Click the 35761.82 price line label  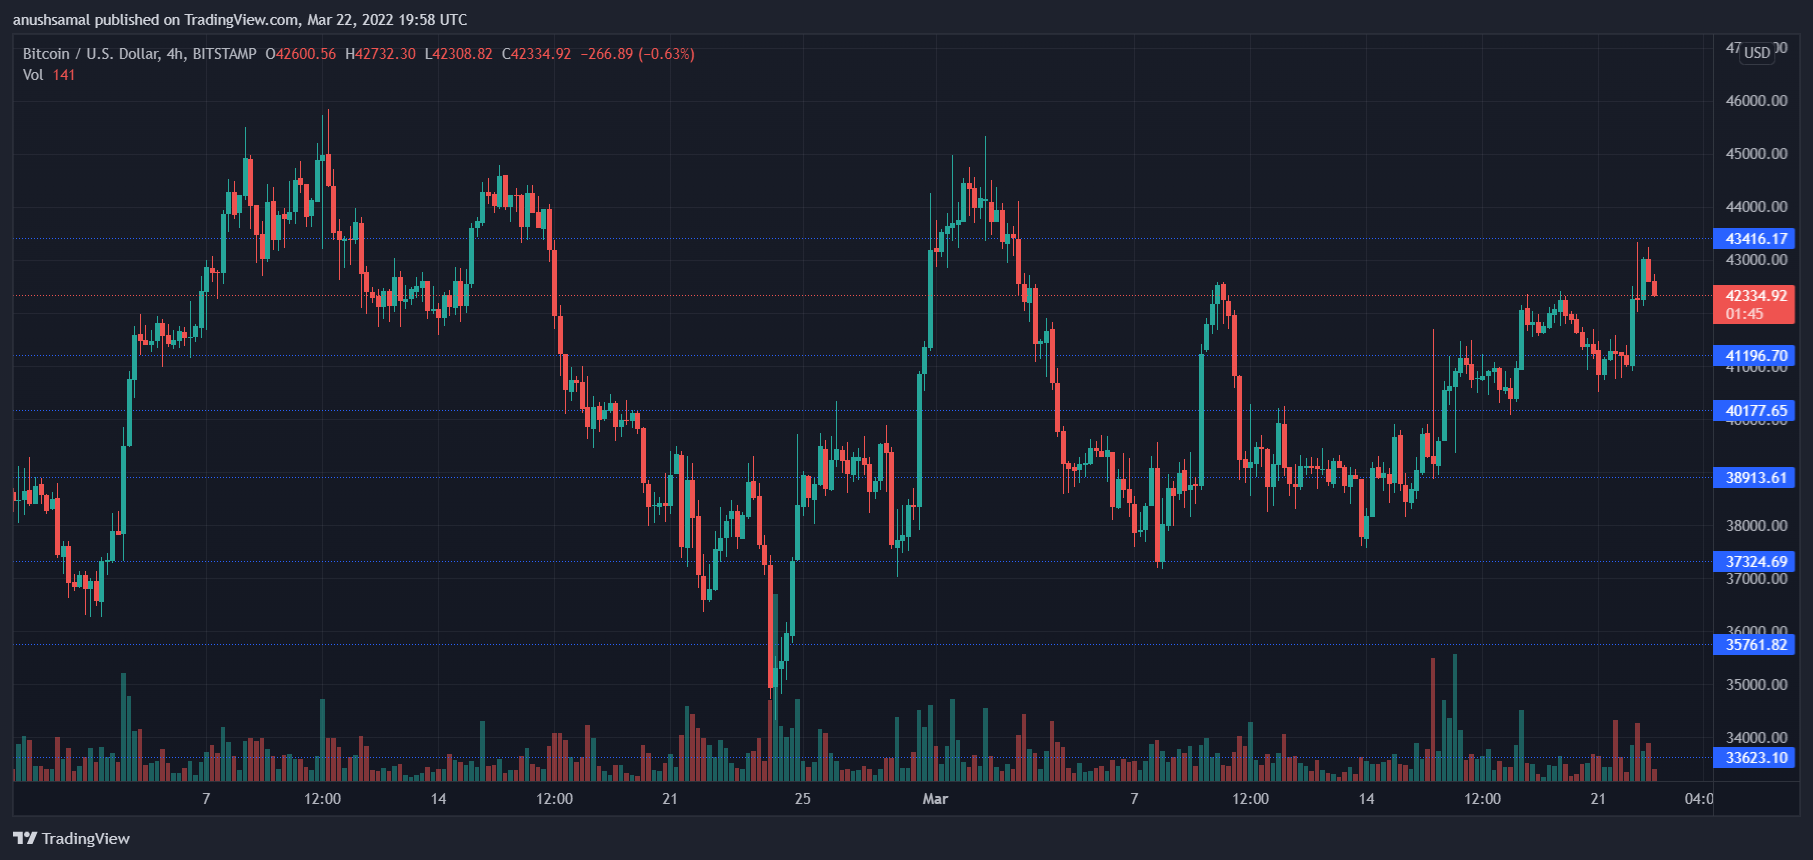pos(1755,645)
